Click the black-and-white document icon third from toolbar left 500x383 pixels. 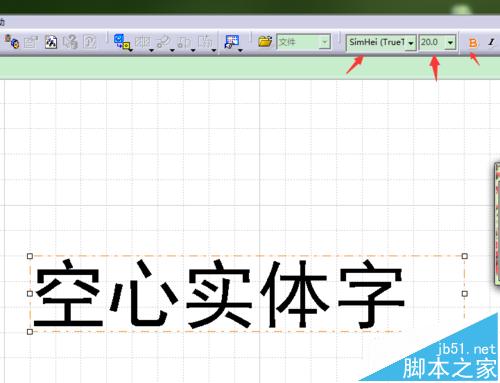click(x=51, y=42)
